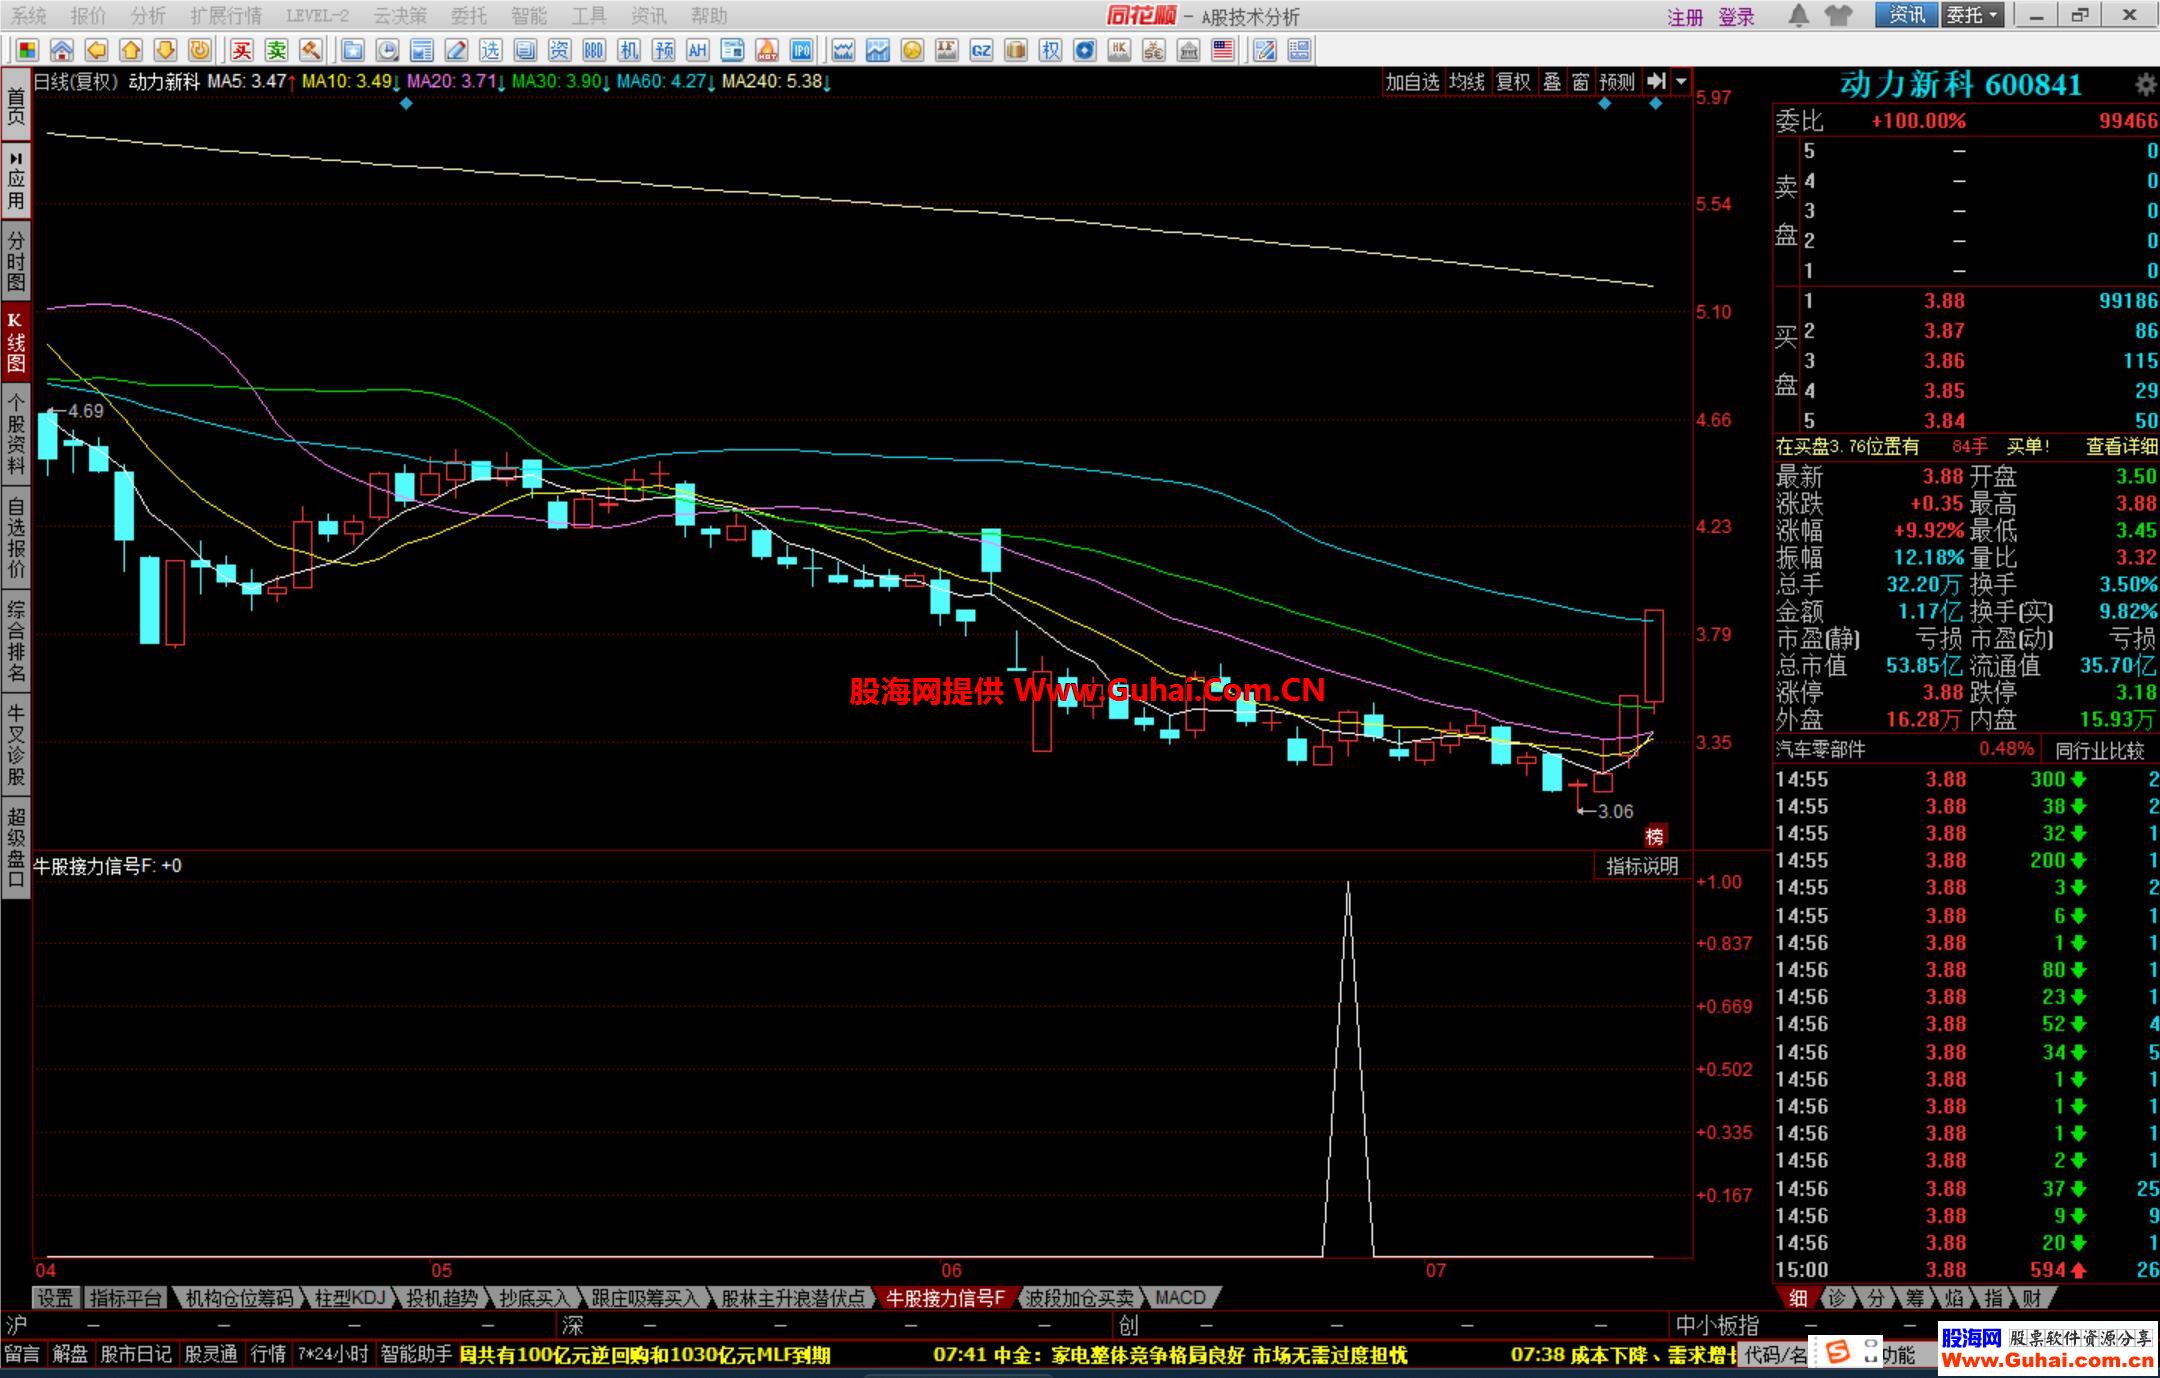
Task: Click the T-shirt skin icon
Action: tap(1838, 15)
